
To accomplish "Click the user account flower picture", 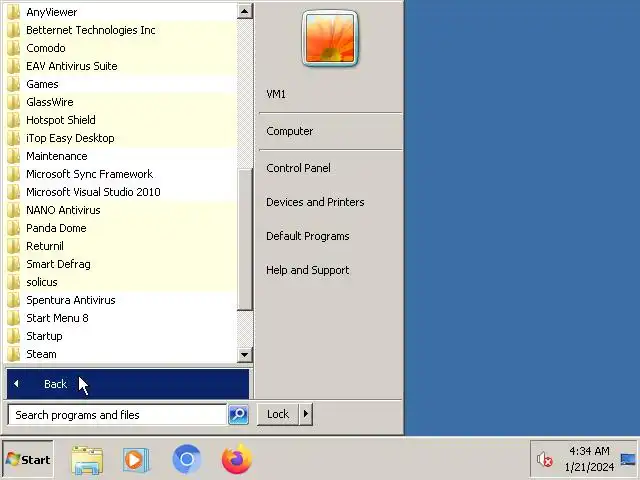I will tap(330, 38).
